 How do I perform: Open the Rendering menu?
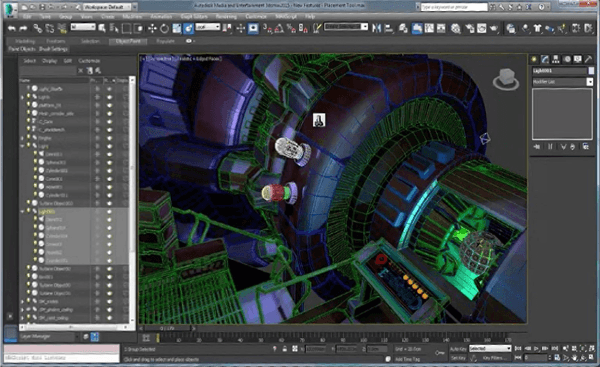226,17
